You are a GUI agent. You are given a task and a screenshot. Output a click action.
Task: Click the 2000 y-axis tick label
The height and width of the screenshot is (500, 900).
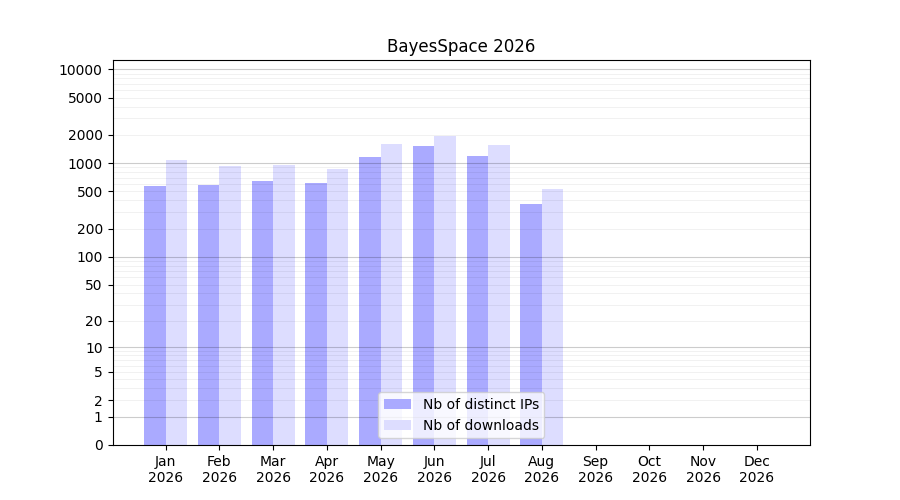point(84,135)
